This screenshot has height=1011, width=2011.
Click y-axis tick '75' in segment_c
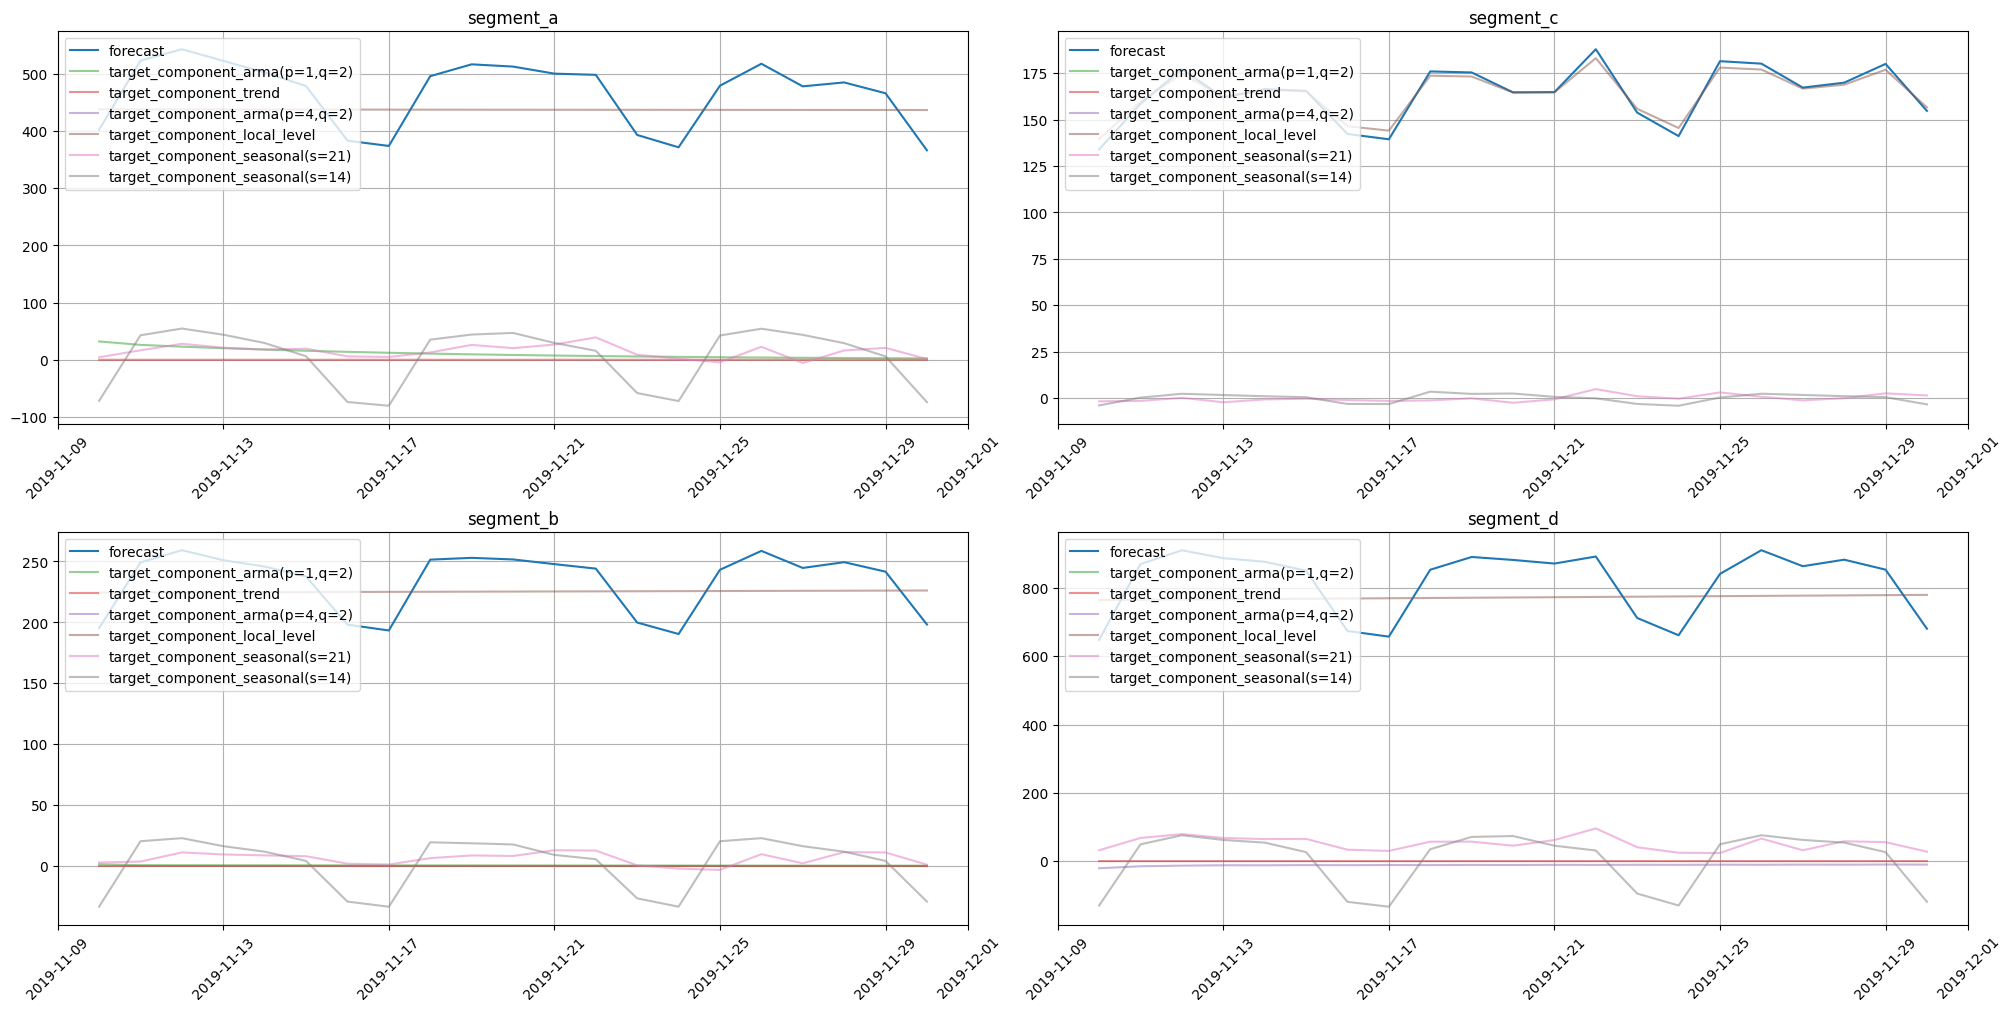[1041, 260]
